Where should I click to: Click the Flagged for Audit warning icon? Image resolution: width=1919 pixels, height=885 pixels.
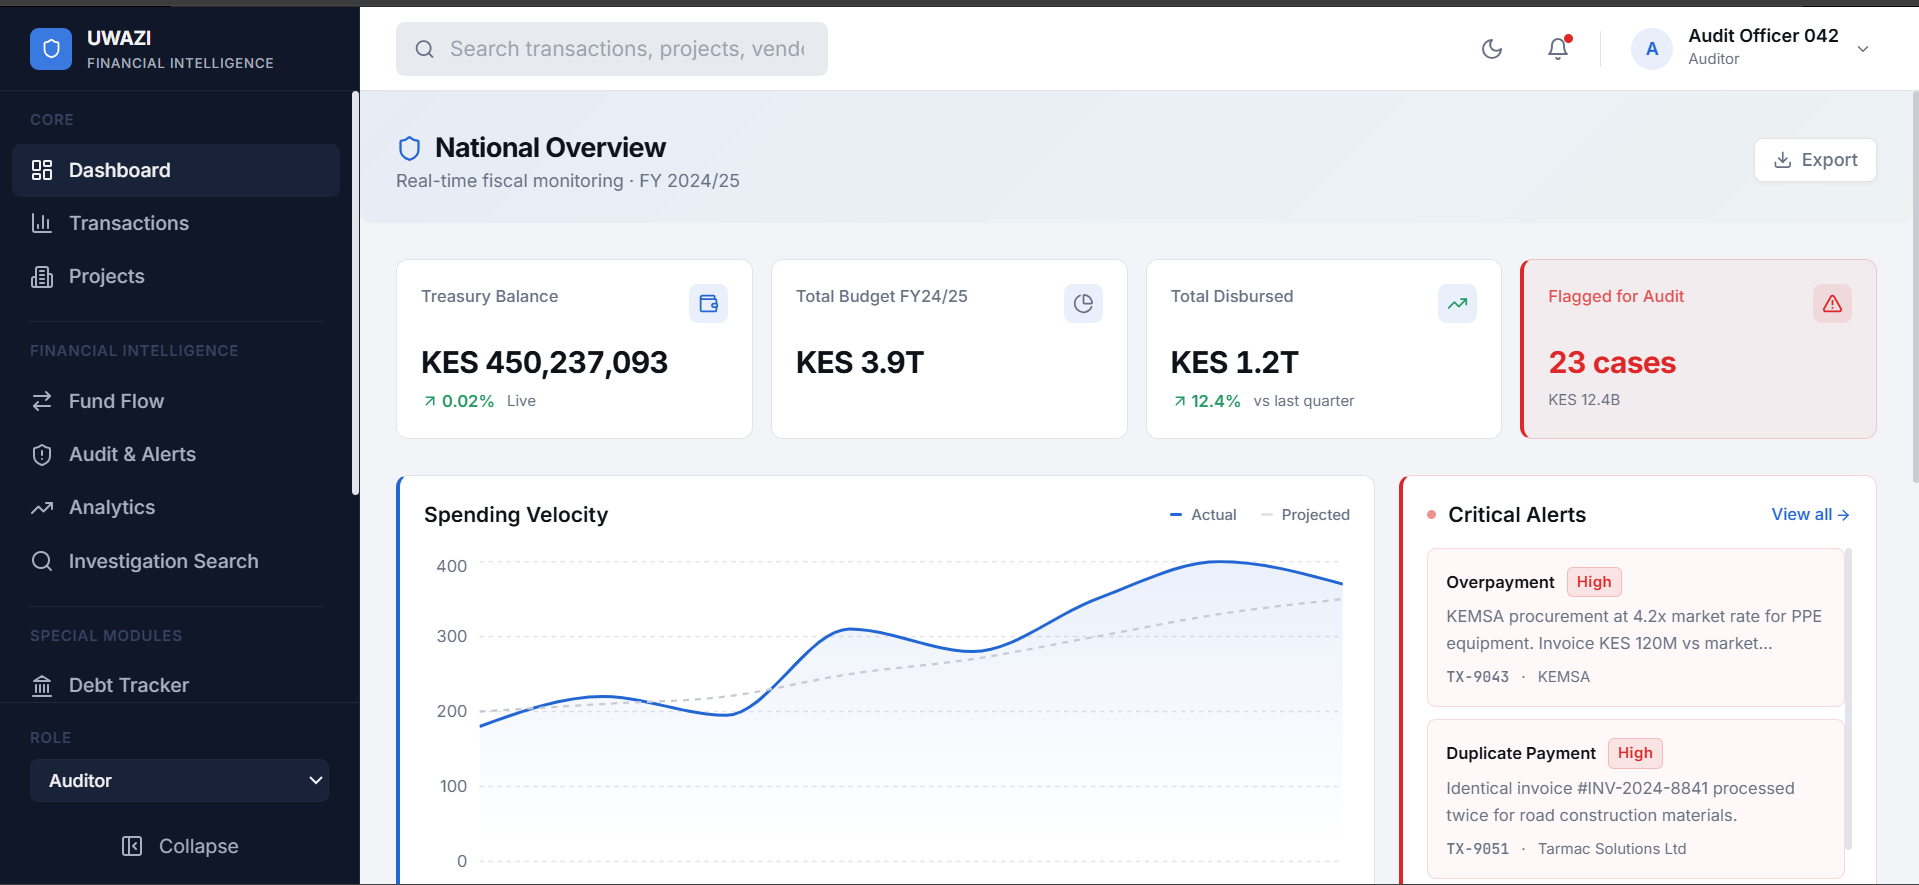(x=1832, y=303)
